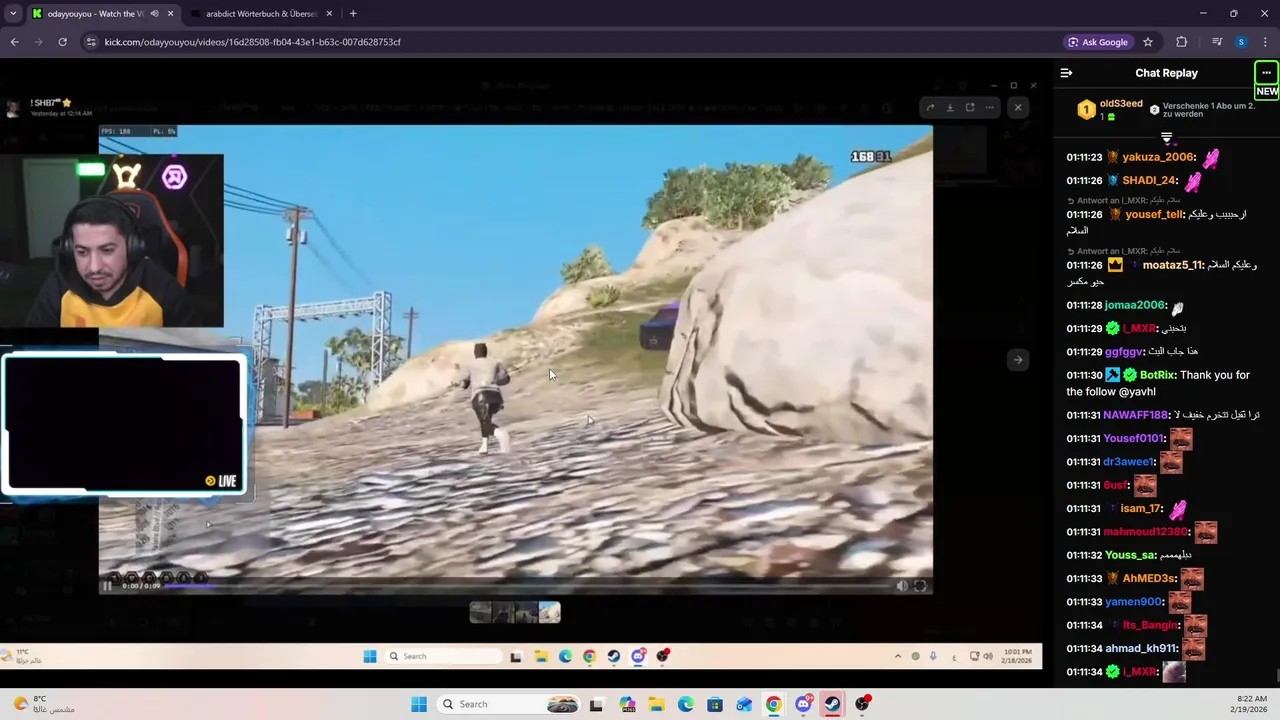
Task: Open Chrome media control icon
Action: [x=1216, y=42]
